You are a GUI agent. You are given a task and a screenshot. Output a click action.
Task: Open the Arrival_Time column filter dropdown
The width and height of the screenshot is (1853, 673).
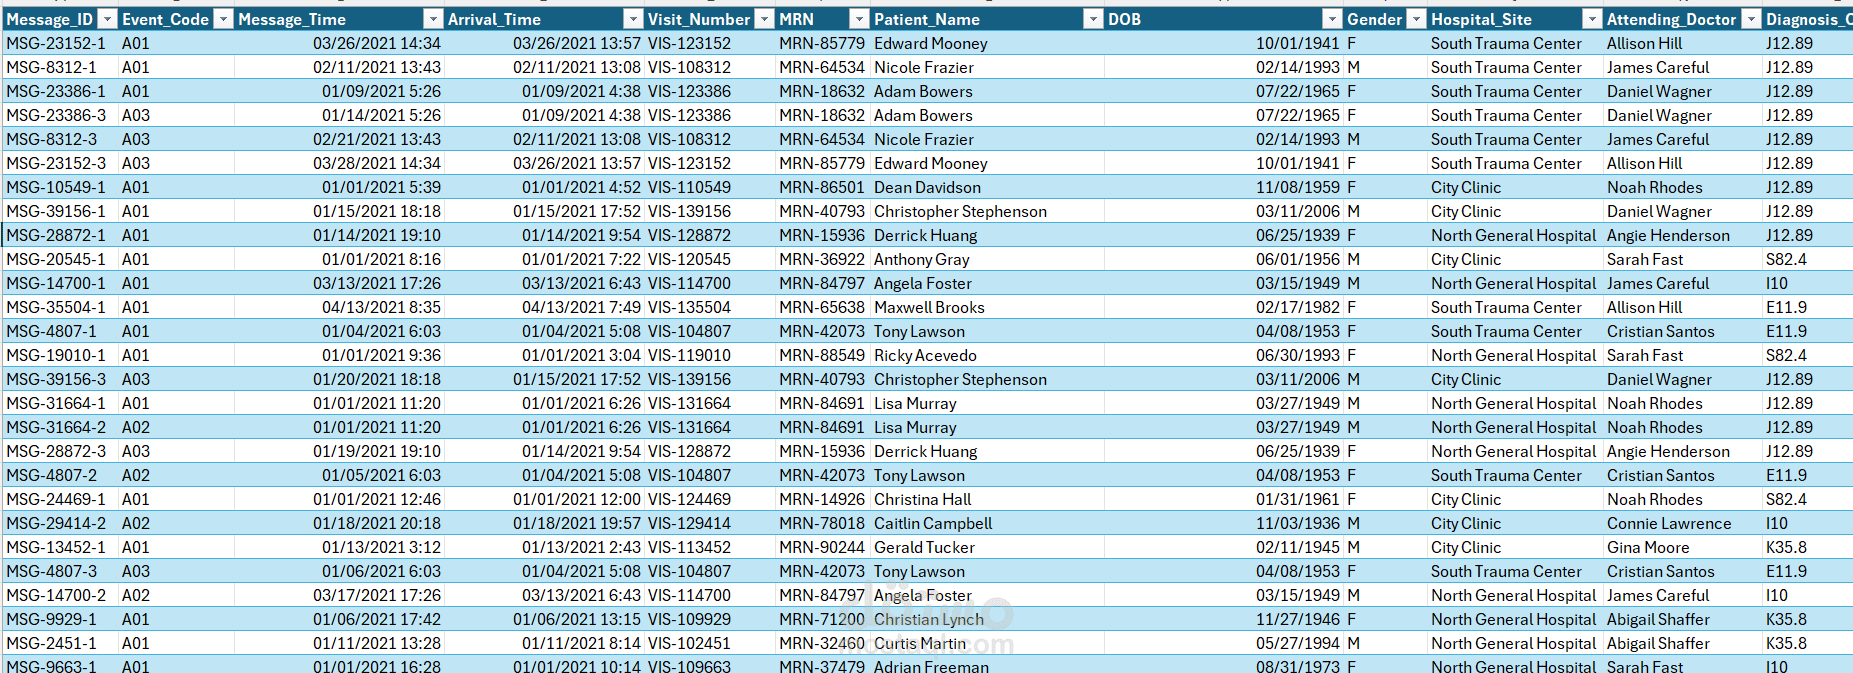tap(633, 19)
